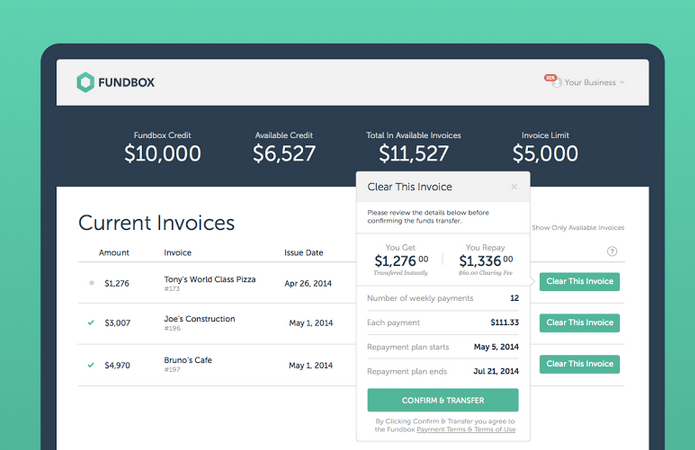
Task: Click the Apr 26, 2014 issue date
Action: pyautogui.click(x=308, y=283)
